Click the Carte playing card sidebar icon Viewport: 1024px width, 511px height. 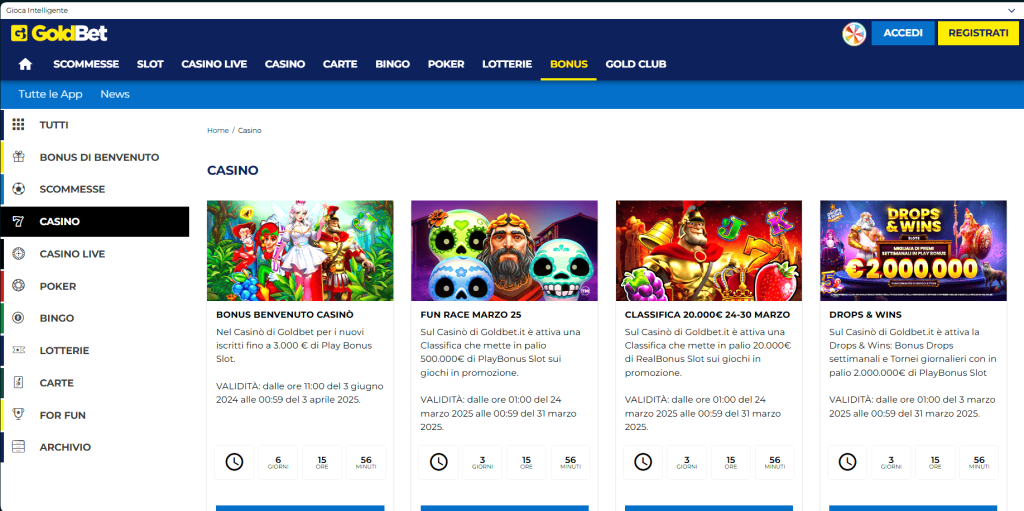tap(18, 383)
